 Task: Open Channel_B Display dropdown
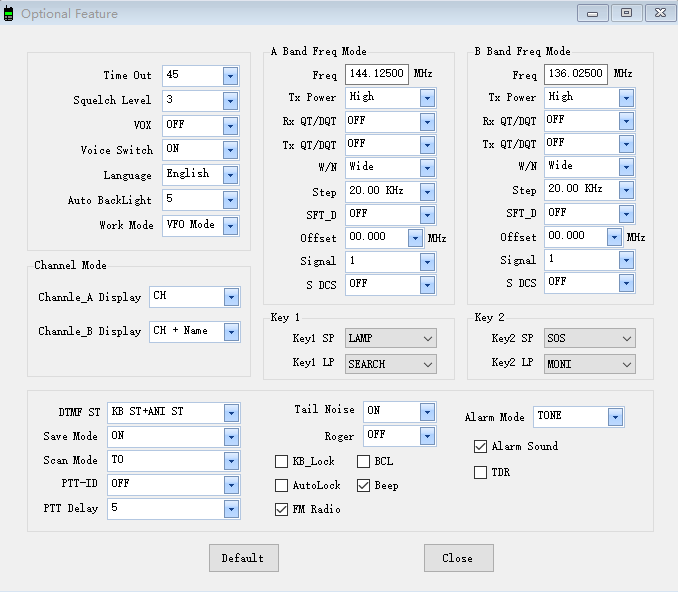click(x=232, y=331)
